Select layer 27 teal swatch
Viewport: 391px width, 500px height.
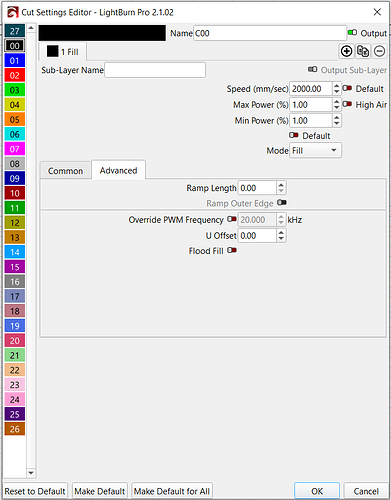[15, 31]
